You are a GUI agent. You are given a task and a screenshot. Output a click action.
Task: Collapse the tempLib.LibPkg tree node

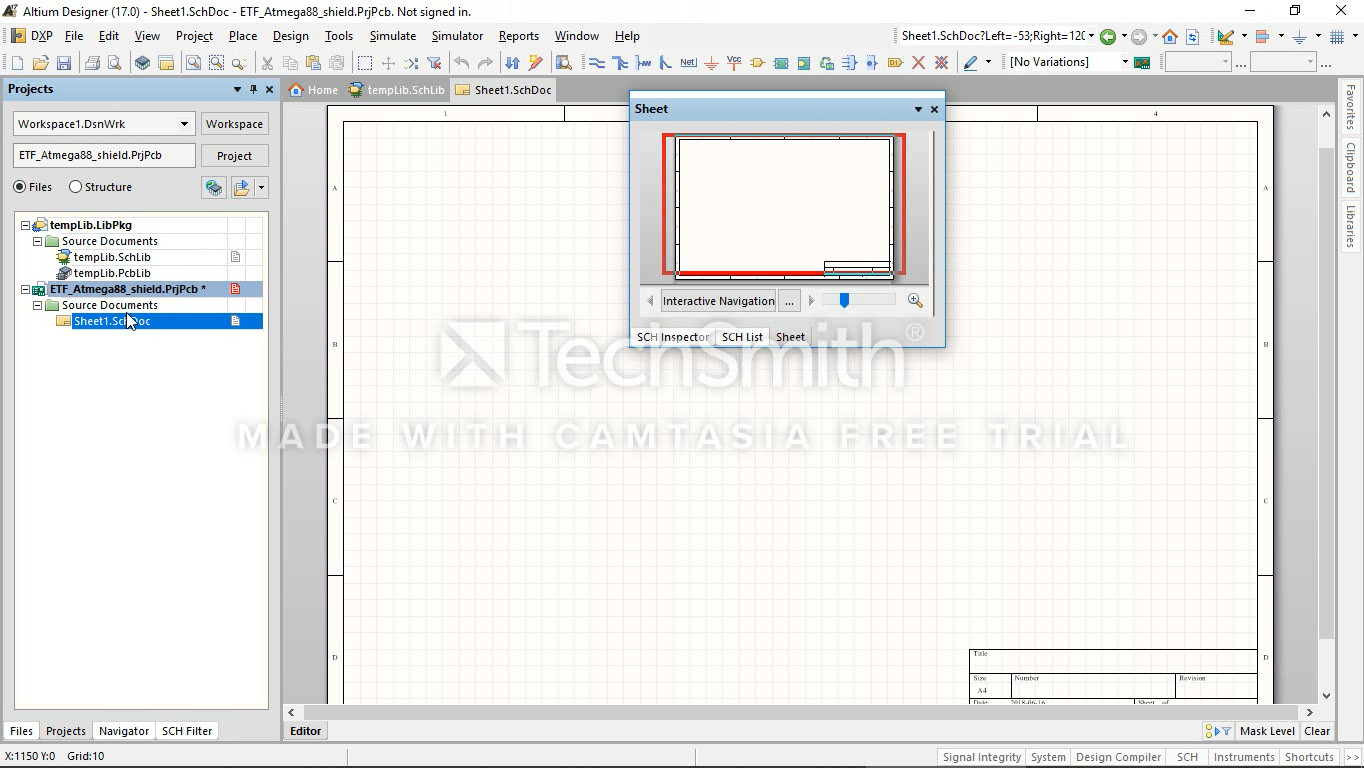click(26, 226)
